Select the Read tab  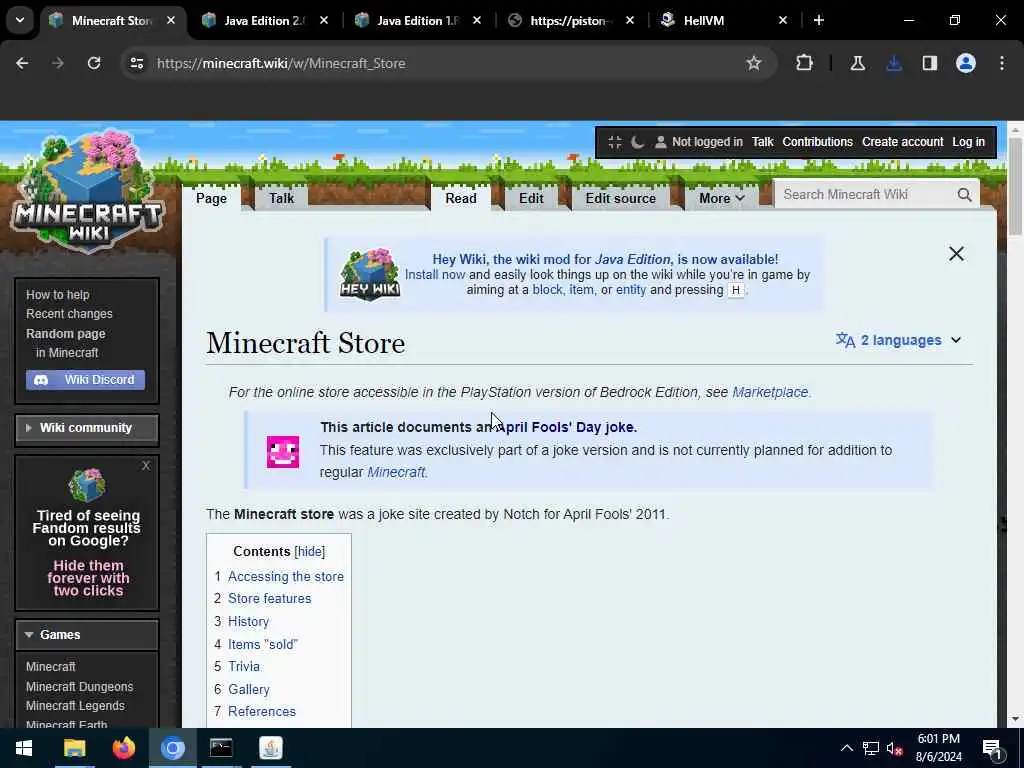460,199
